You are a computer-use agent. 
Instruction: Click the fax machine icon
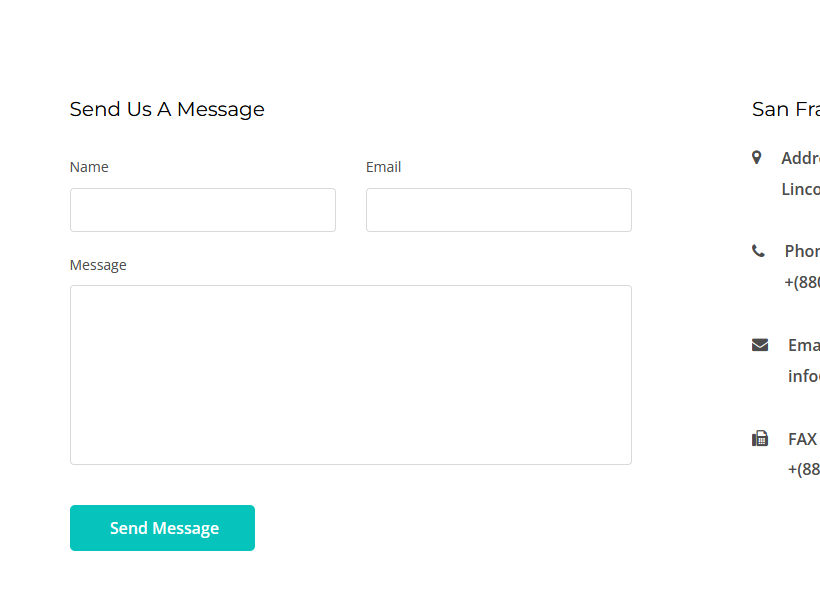(x=760, y=438)
